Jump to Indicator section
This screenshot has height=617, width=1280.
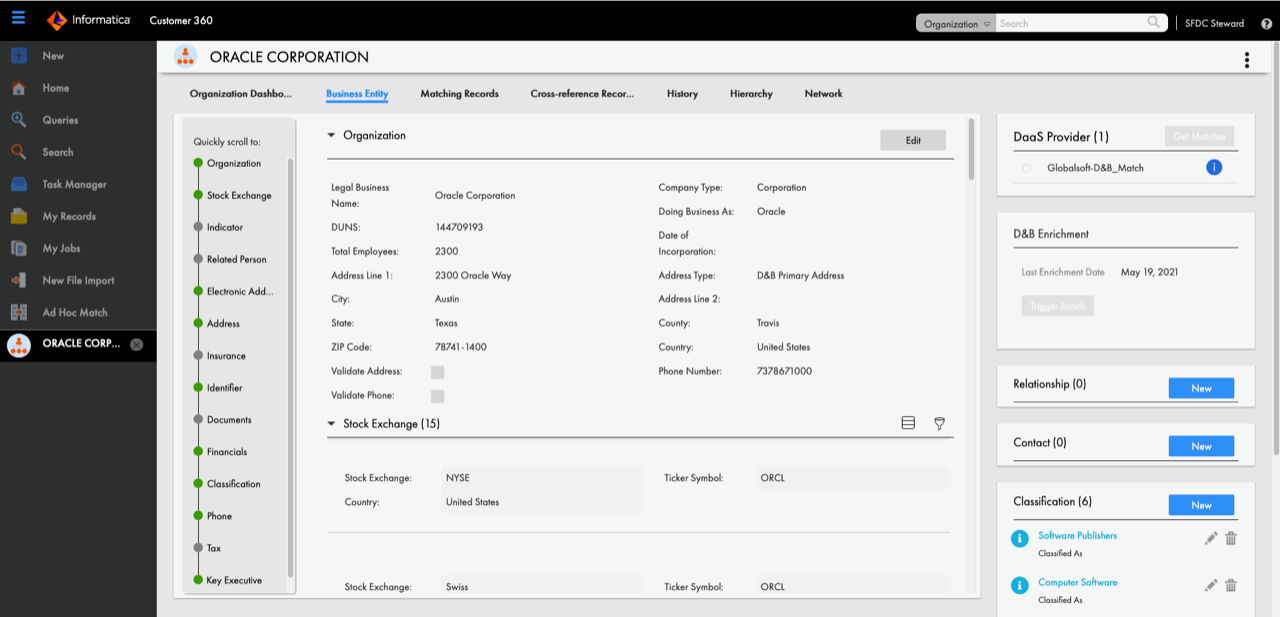[225, 228]
